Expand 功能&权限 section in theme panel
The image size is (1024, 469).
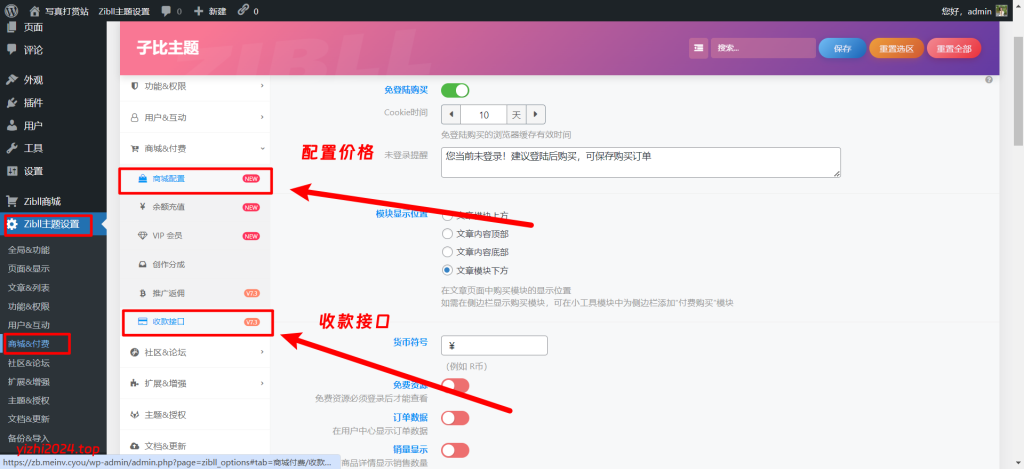[x=195, y=86]
